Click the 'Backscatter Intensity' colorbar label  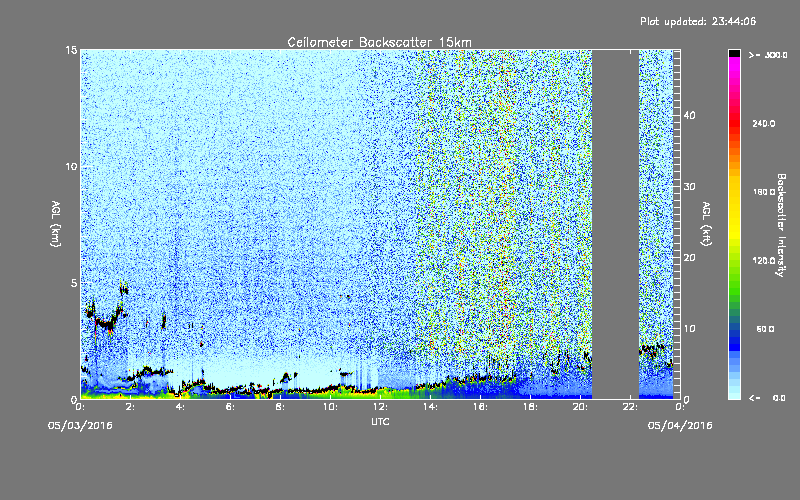781,225
